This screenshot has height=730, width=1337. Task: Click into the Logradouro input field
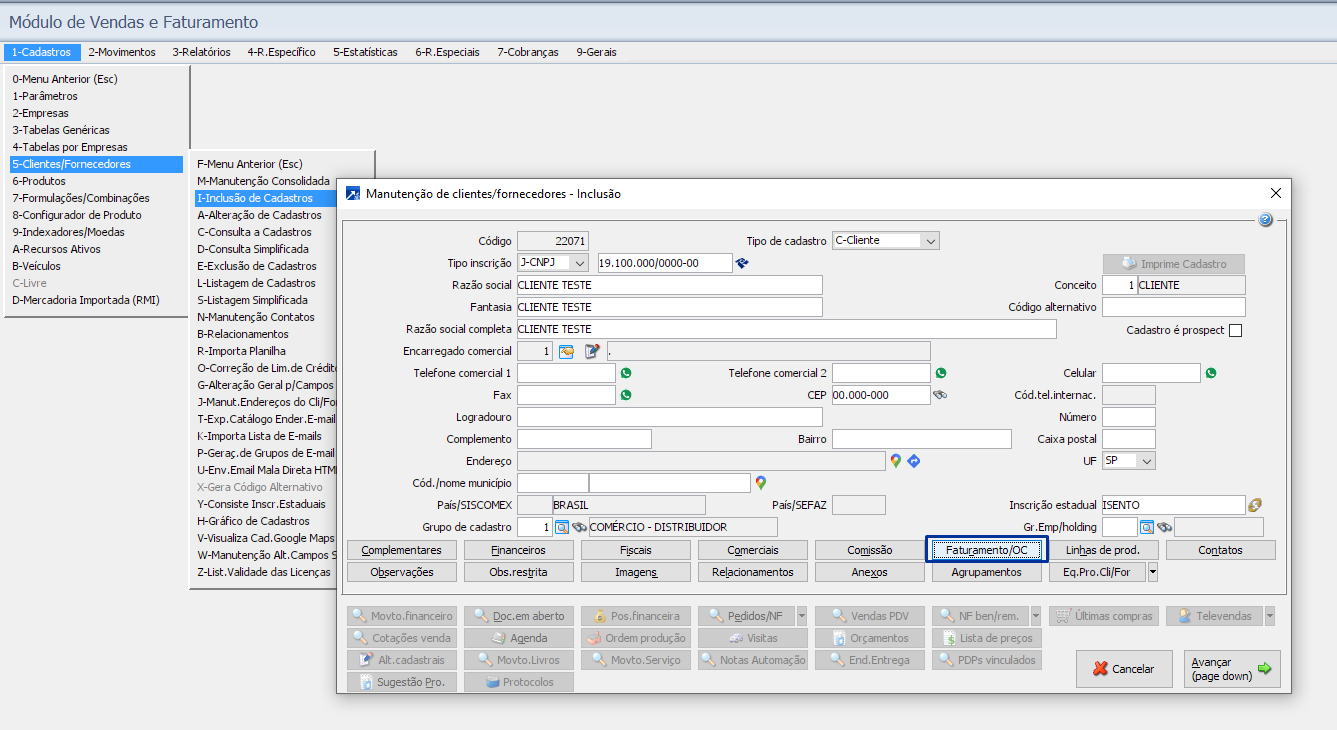[669, 417]
